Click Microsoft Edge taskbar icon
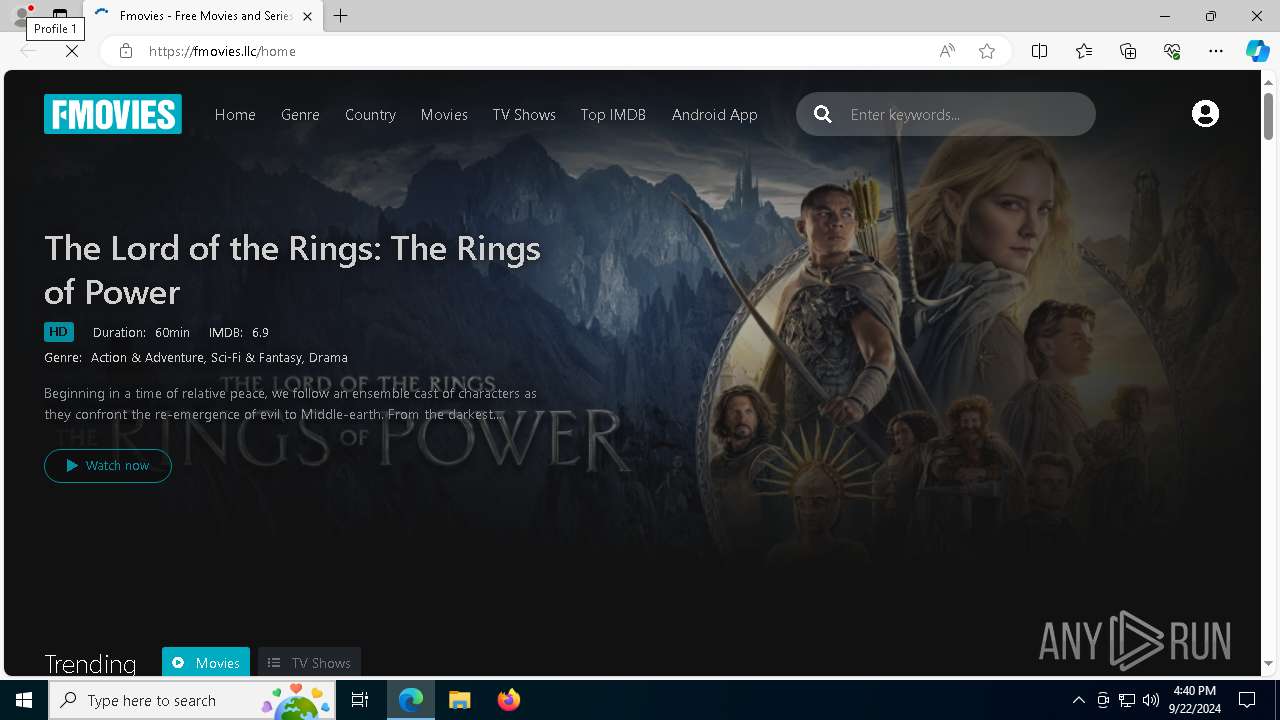This screenshot has height=720, width=1280. click(x=411, y=700)
